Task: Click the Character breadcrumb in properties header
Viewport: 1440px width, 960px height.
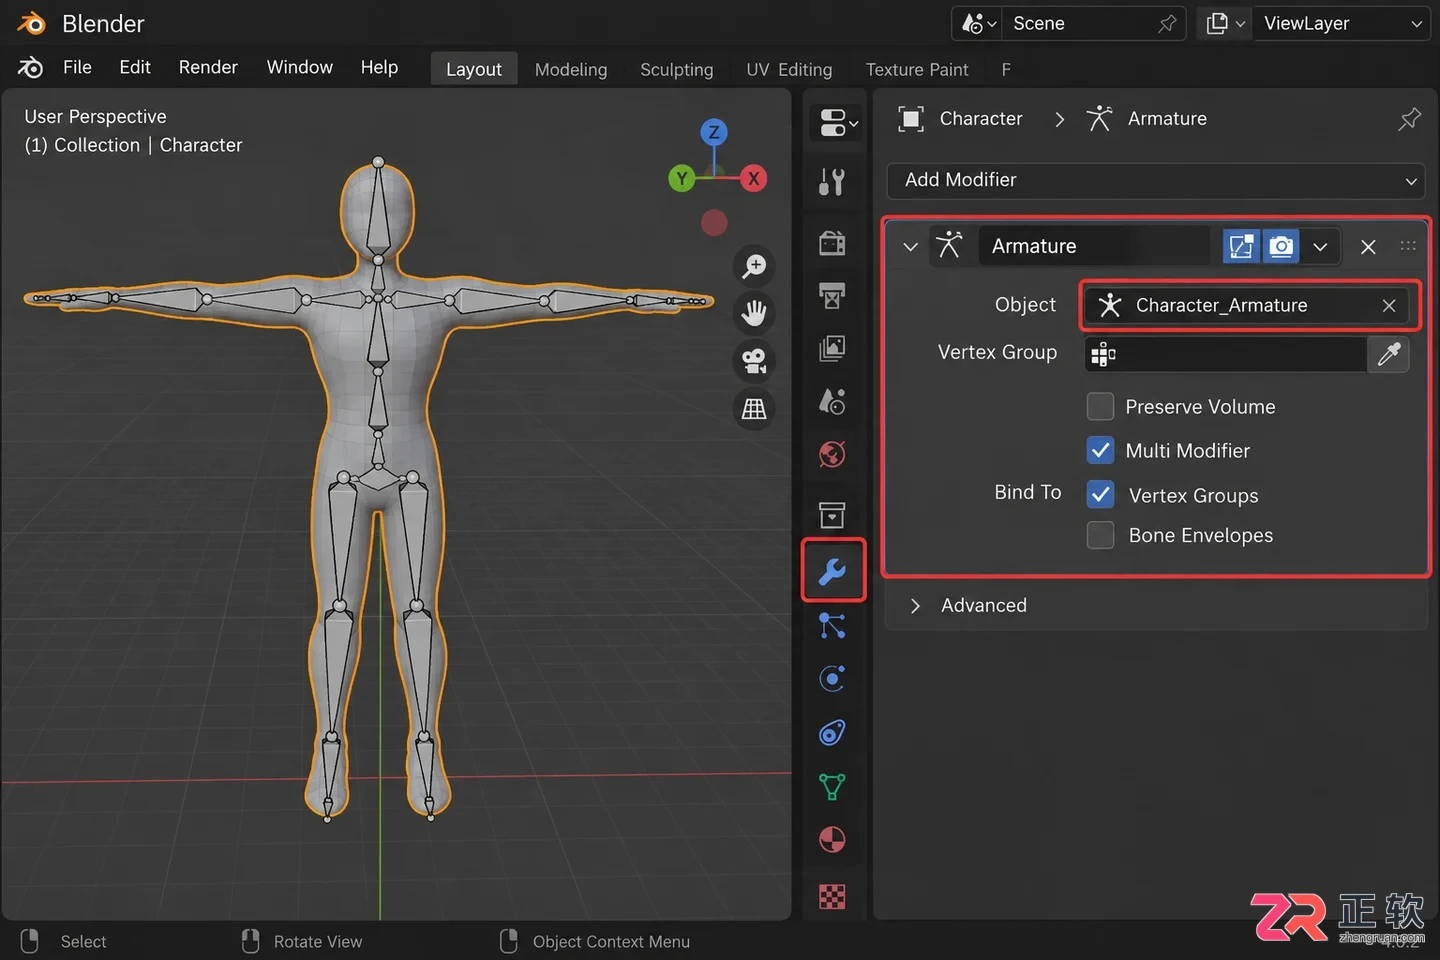Action: [x=981, y=119]
